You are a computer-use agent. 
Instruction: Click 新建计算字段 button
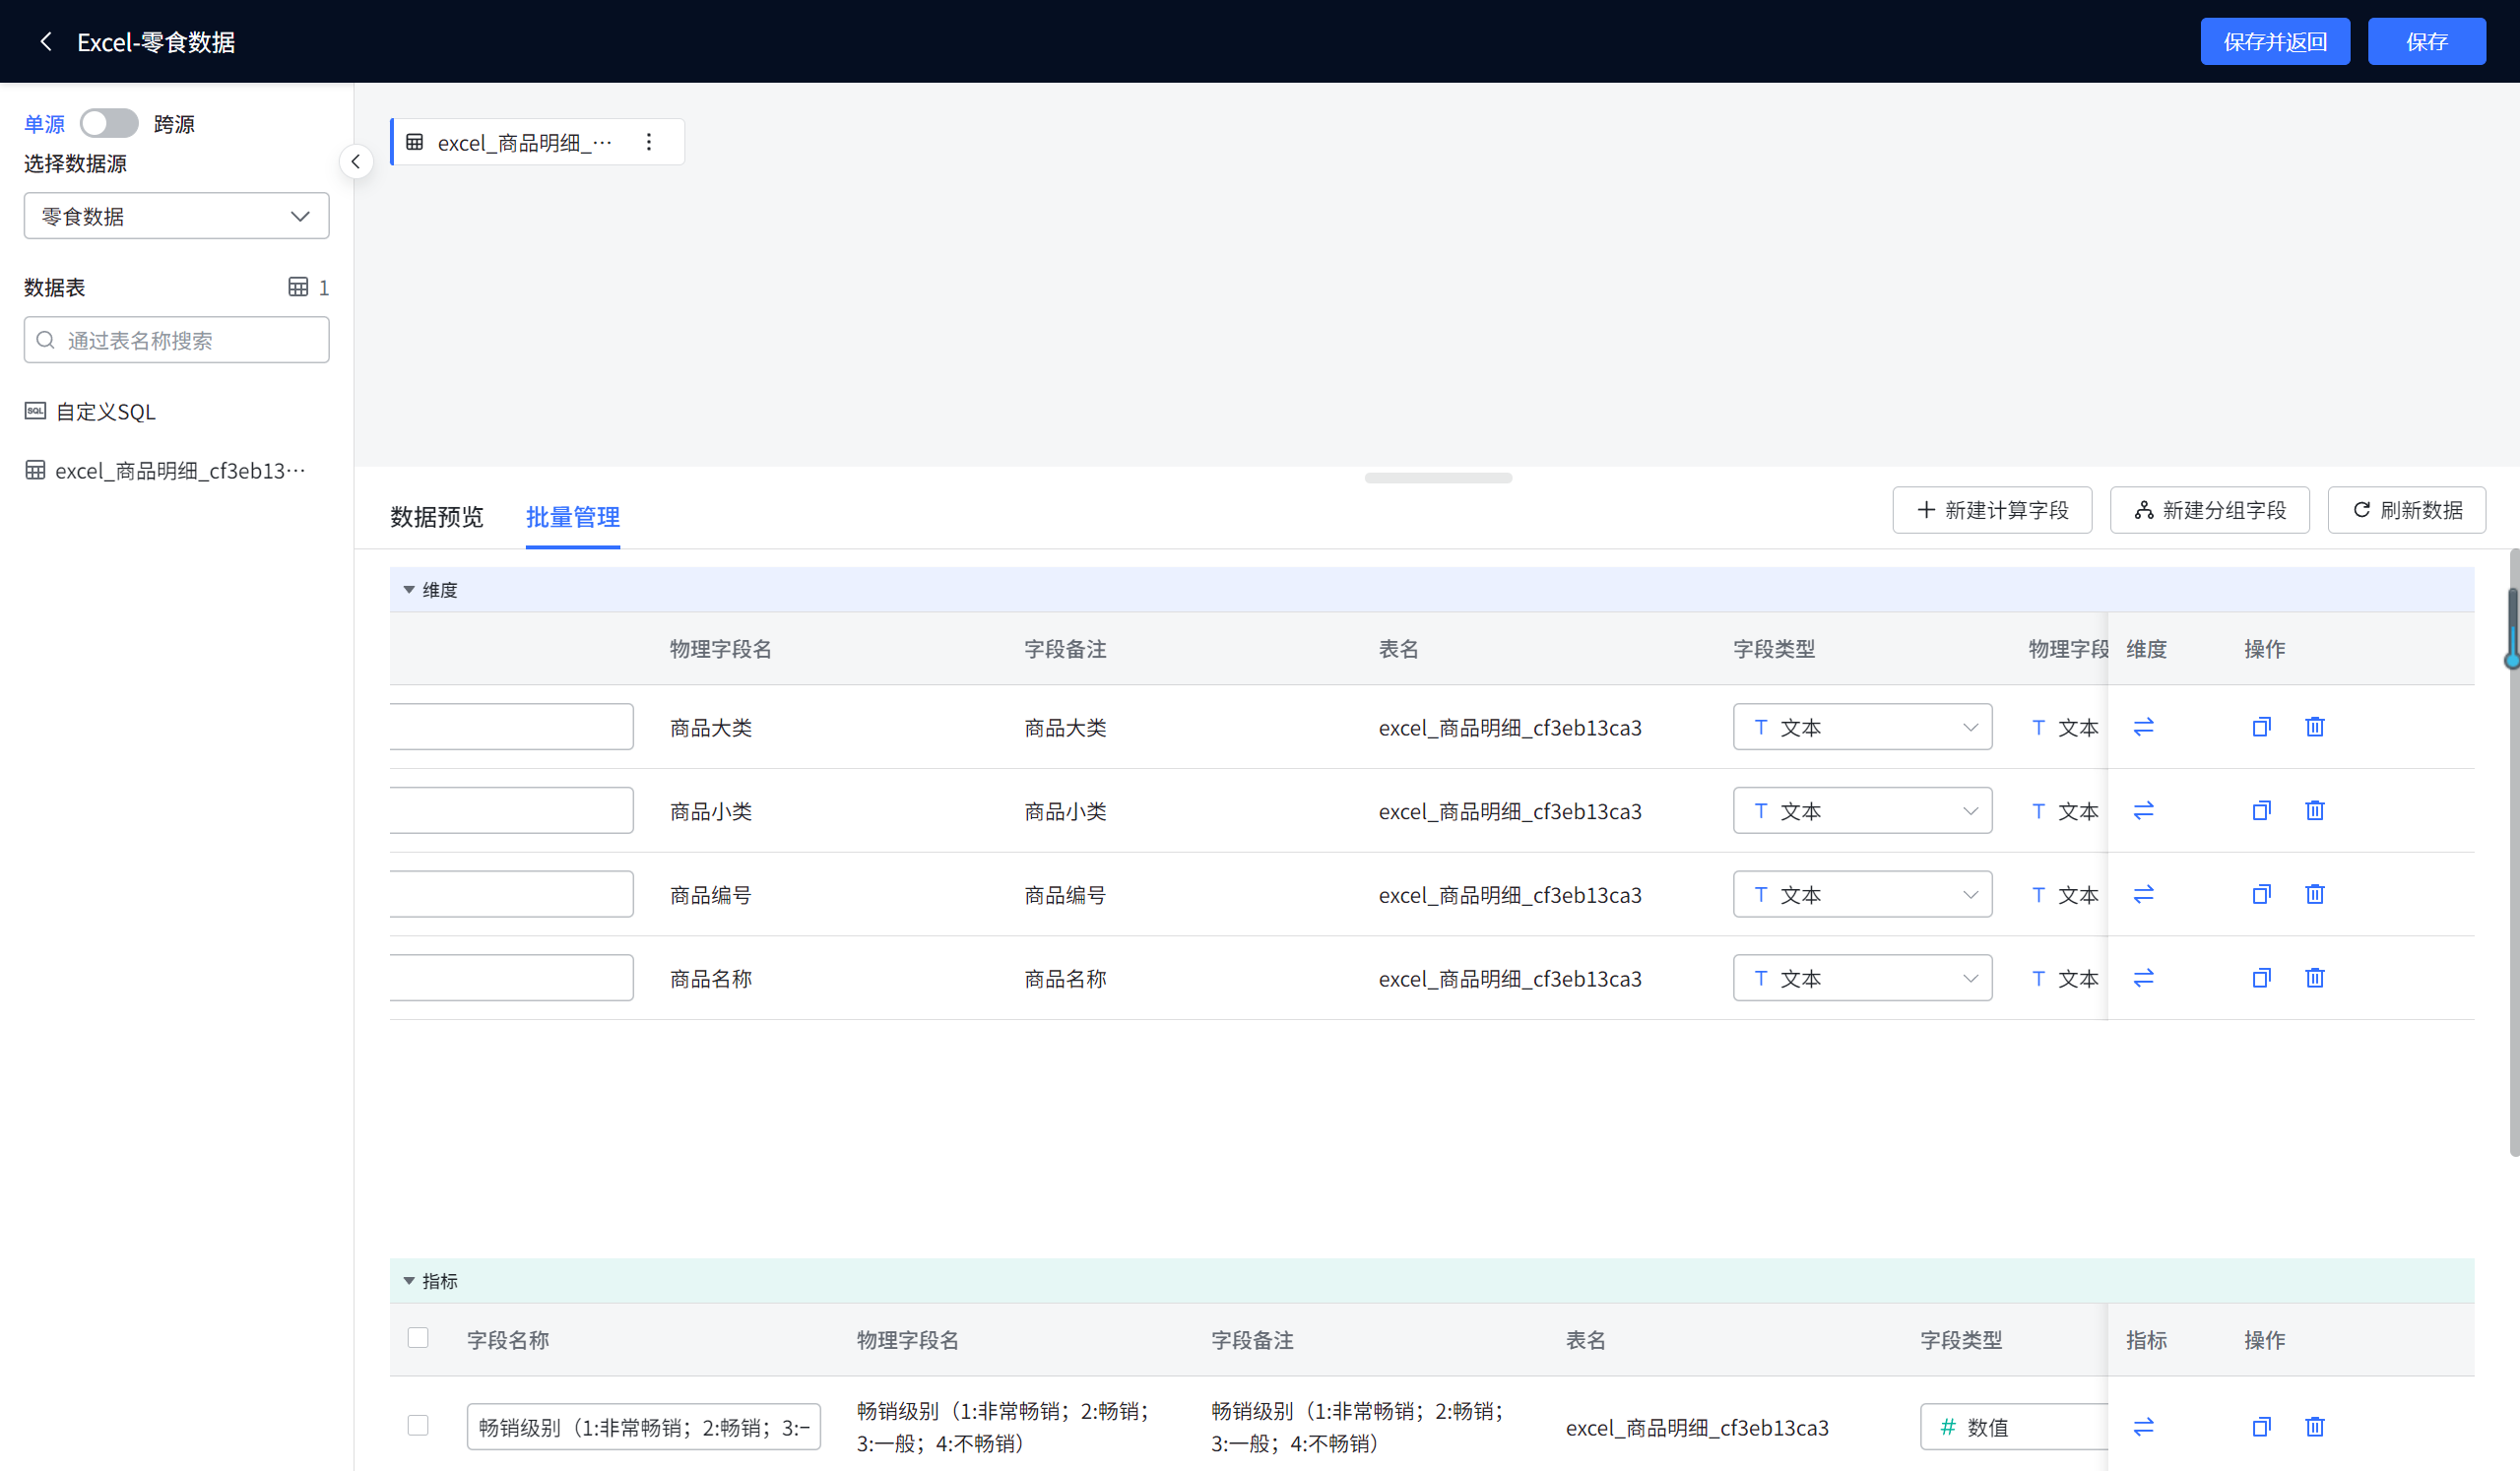[x=1991, y=510]
